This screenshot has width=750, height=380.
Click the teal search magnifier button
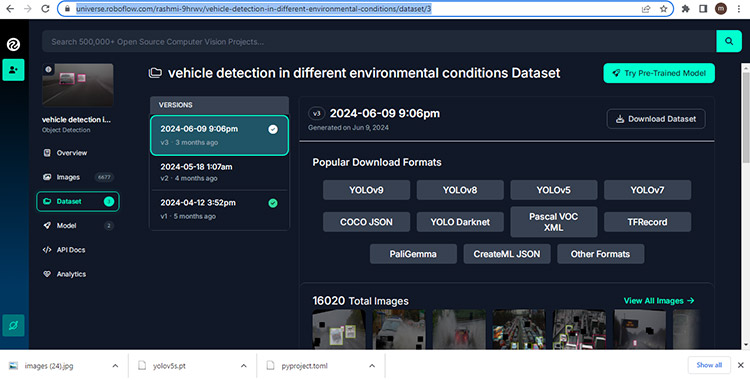(729, 42)
